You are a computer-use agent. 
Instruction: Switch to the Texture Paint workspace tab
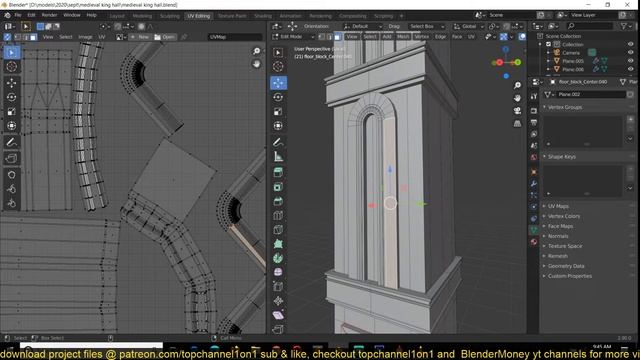pyautogui.click(x=232, y=16)
